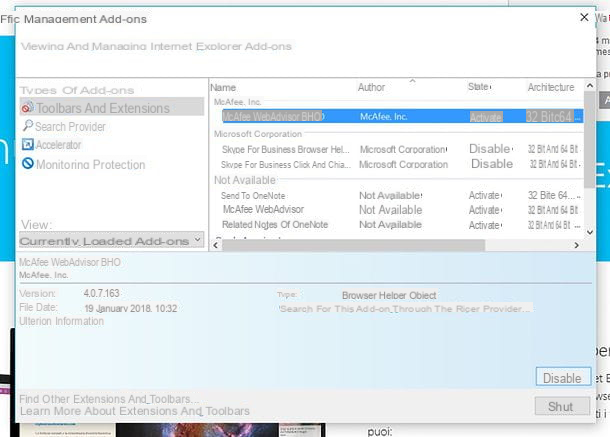Click the Monitoring Protection icon
The image size is (610, 437).
point(28,163)
